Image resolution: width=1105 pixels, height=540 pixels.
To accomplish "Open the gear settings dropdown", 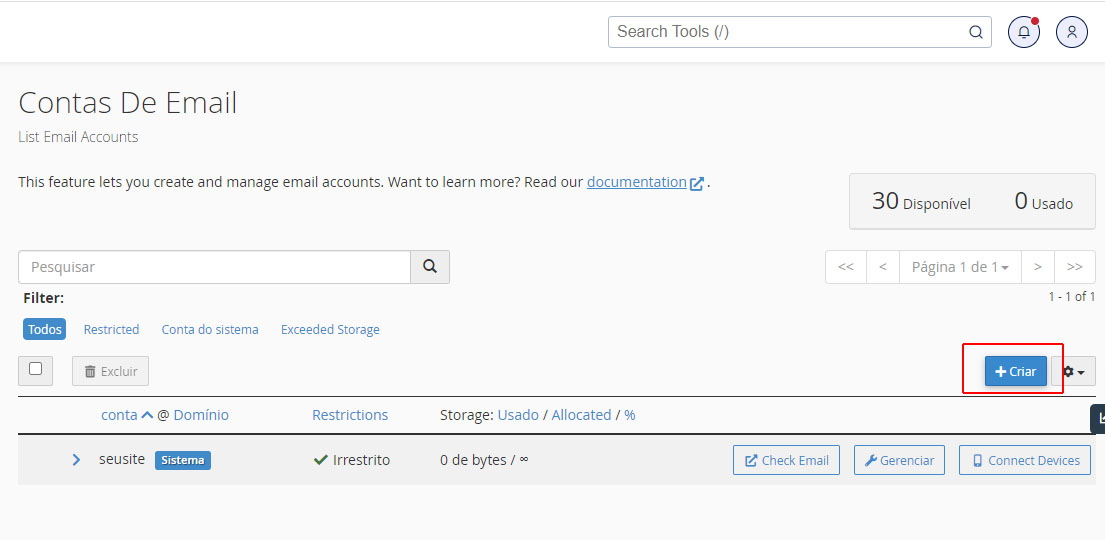I will 1073,371.
